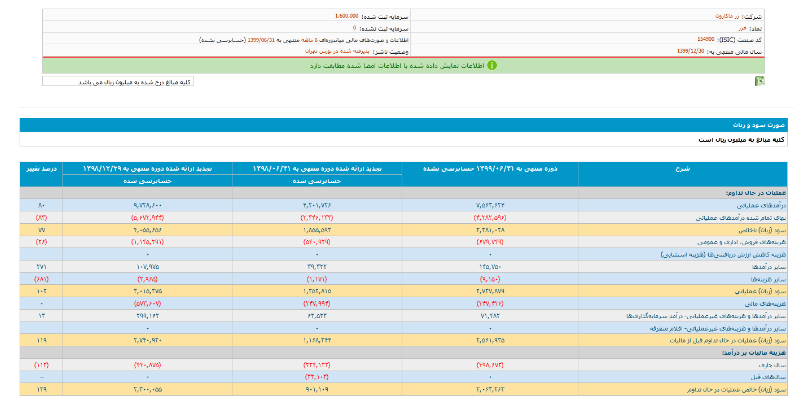Click the company name value ز. ماکارون
The width and height of the screenshot is (794, 398).
pos(728,17)
